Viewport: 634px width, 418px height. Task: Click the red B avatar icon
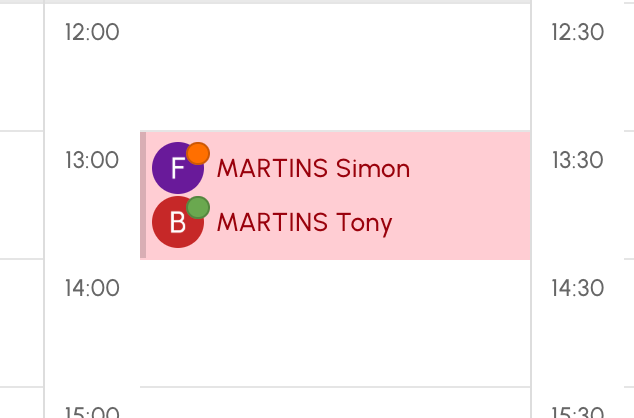pyautogui.click(x=178, y=222)
